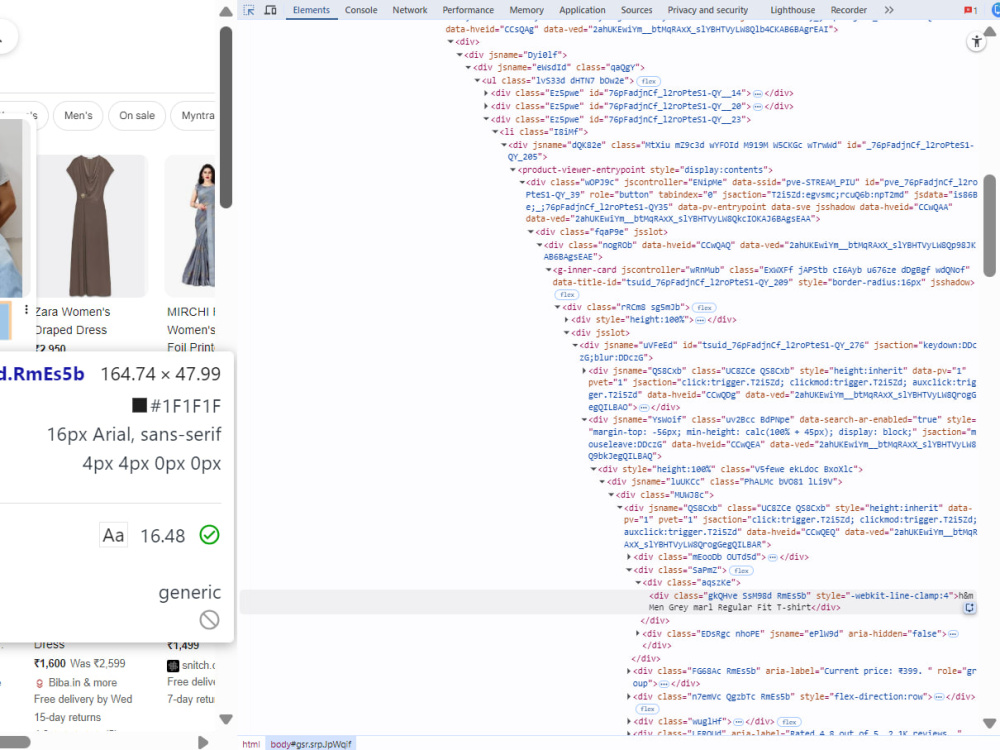Viewport: 1000px width, 750px height.
Task: Expand the EDsRgc nhoPE div node
Action: pyautogui.click(x=637, y=634)
